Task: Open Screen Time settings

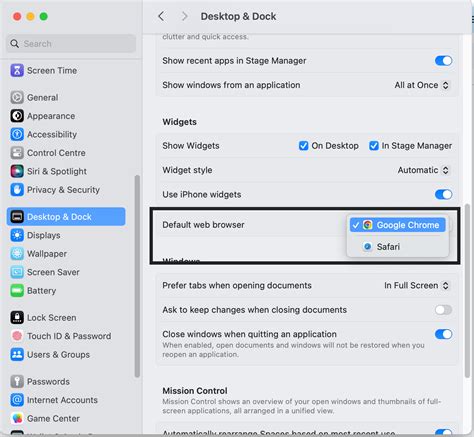Action: coord(66,70)
